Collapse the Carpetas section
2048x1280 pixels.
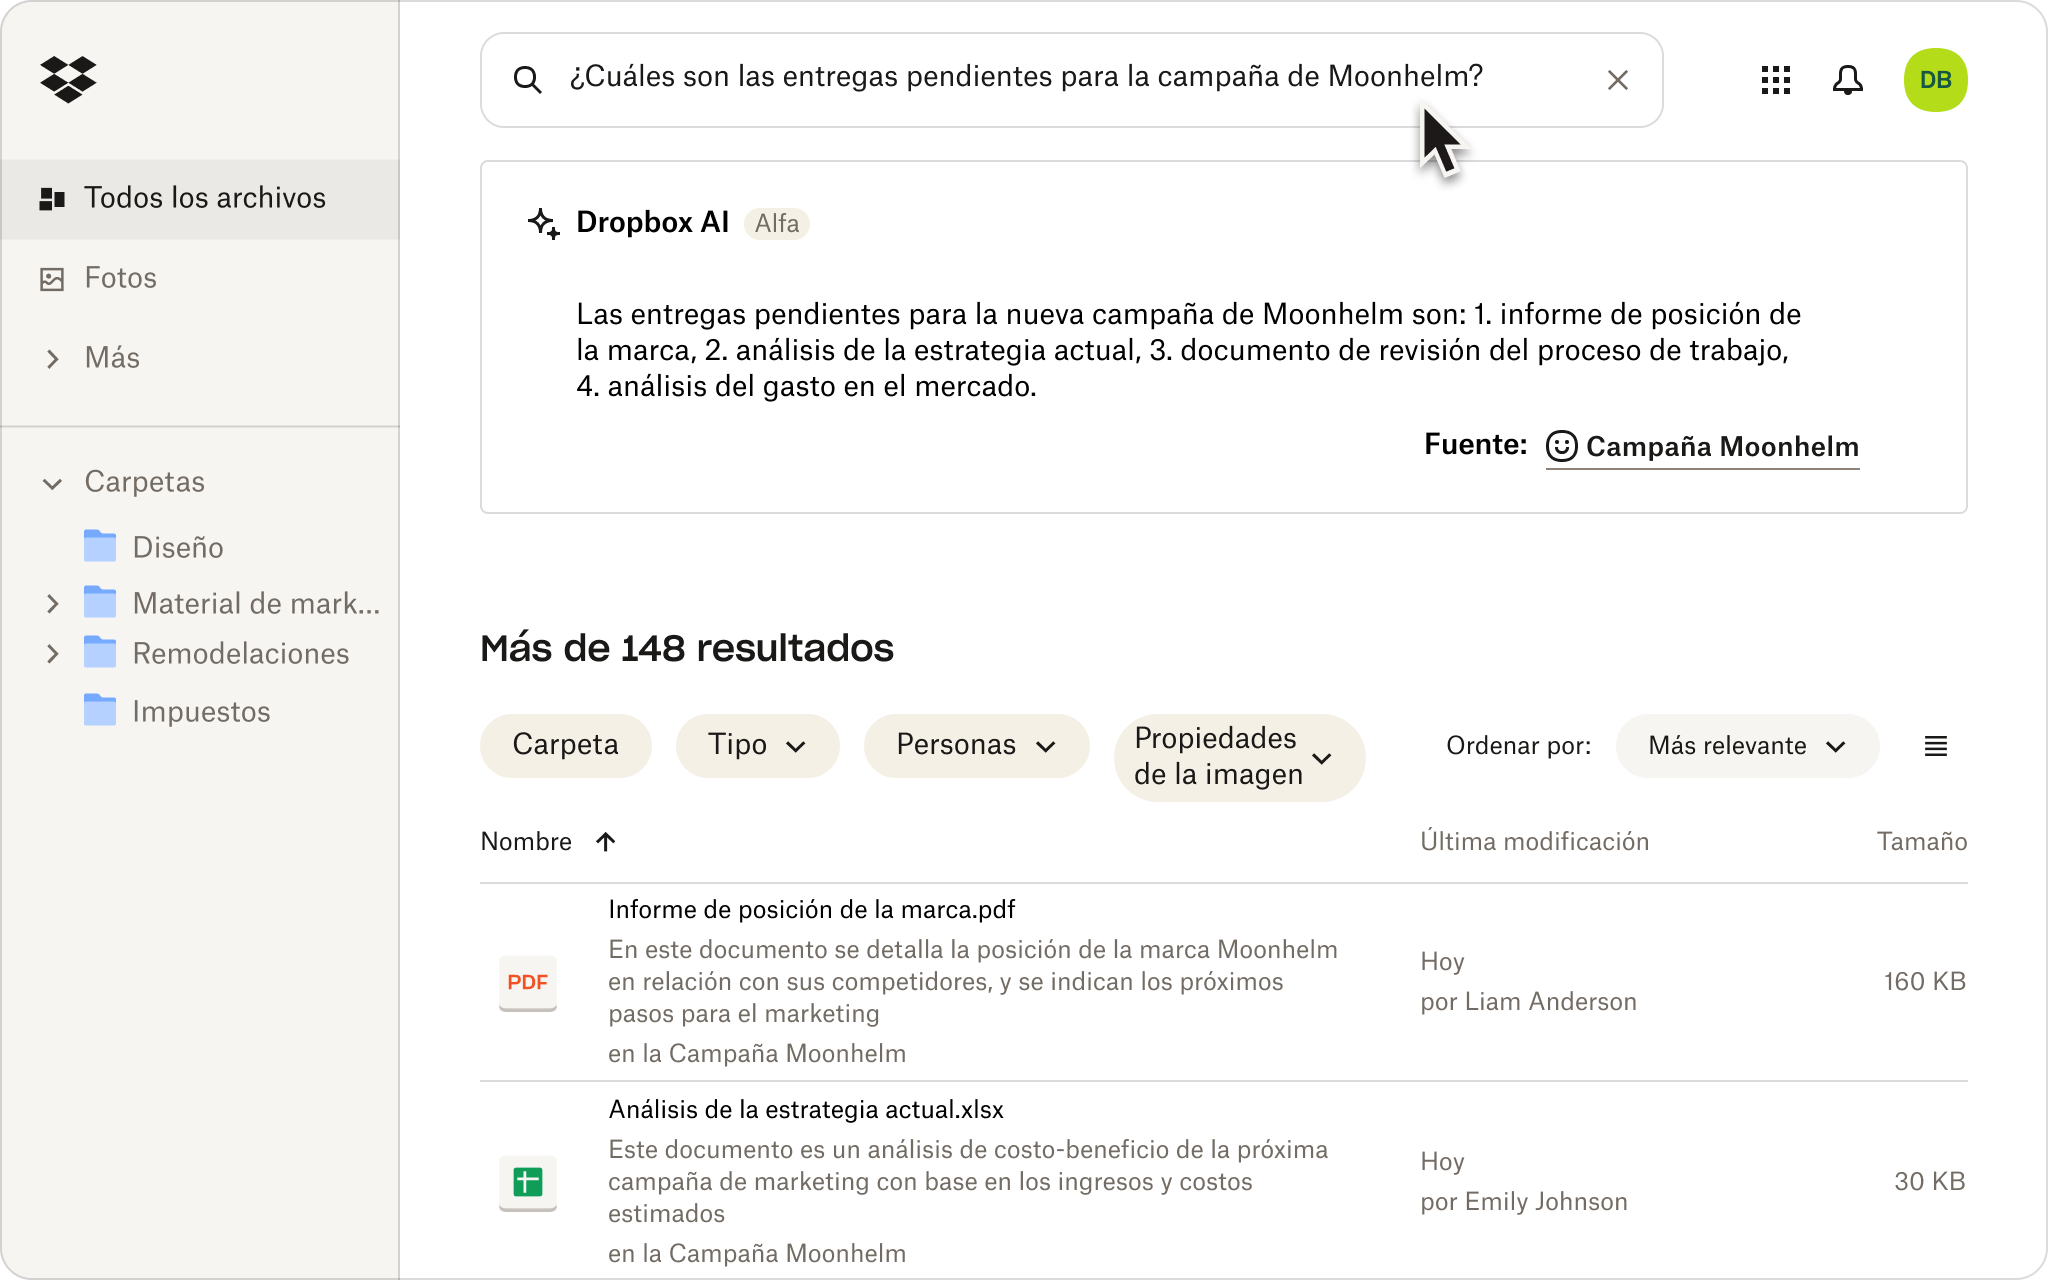click(53, 483)
